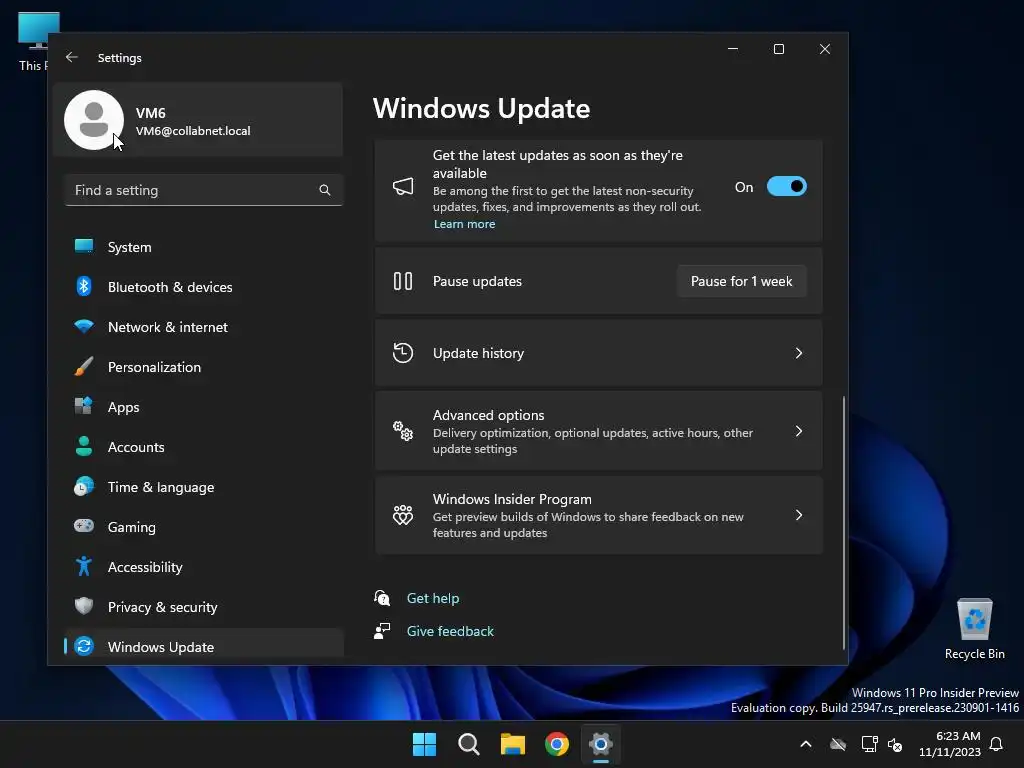
Task: Open Bluetooth & devices category
Action: point(204,287)
